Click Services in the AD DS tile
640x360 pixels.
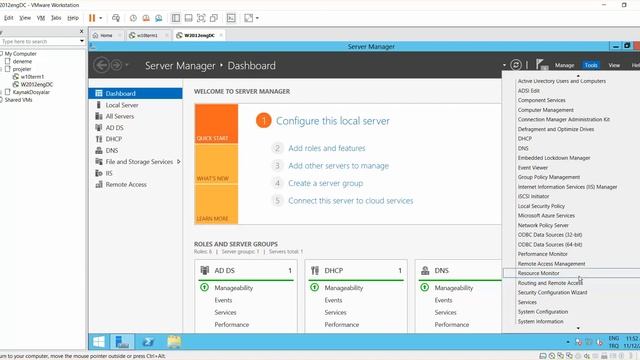coord(225,312)
